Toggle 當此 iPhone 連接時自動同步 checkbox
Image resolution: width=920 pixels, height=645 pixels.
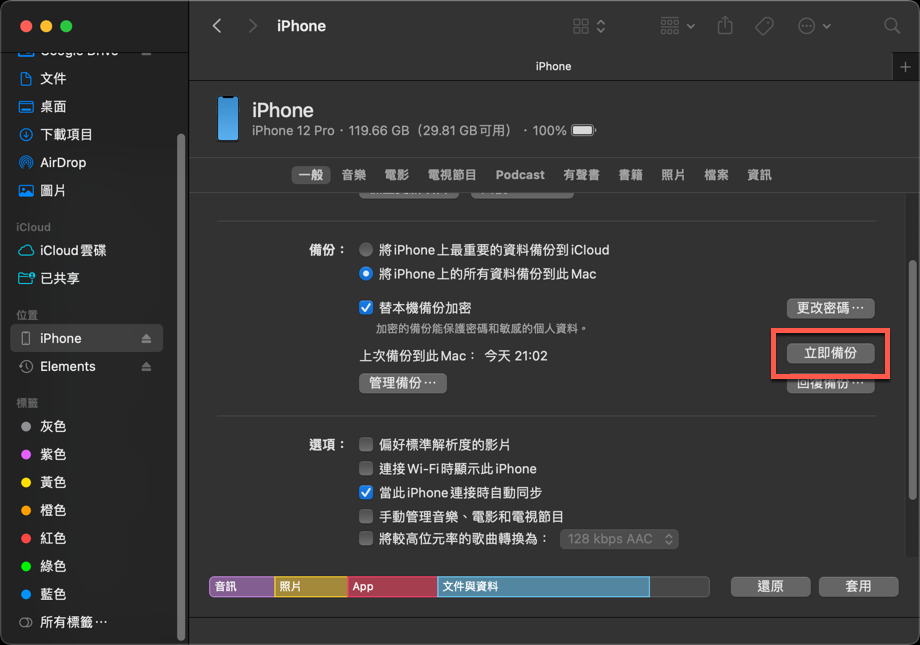pos(366,492)
